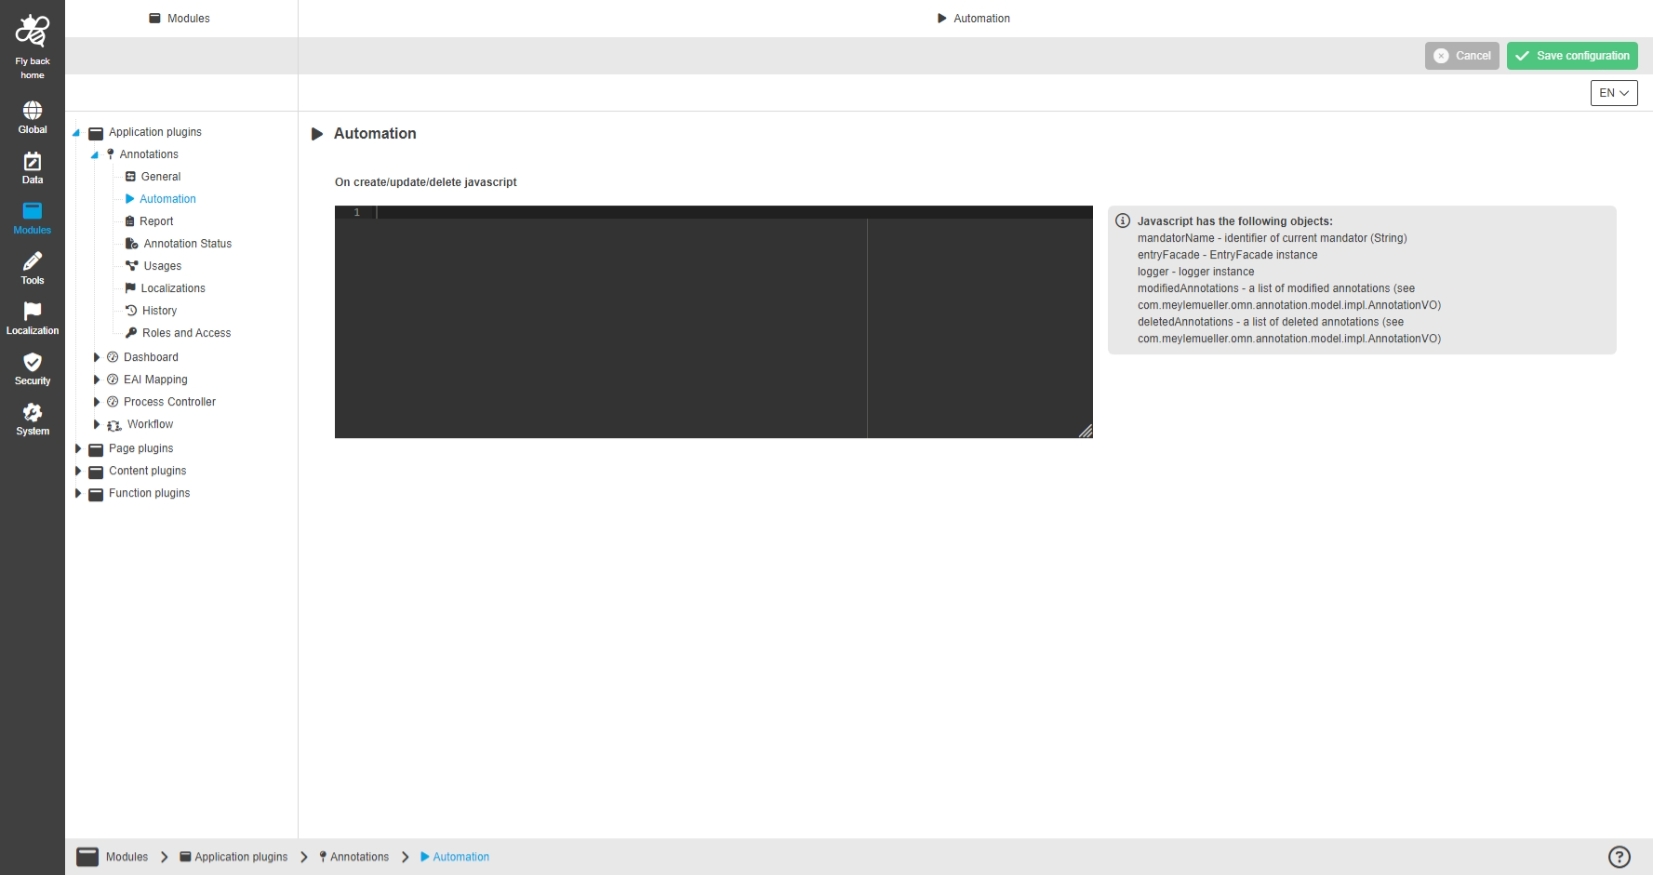Screen dimensions: 1653x875
Task: Open Roles and Access tree item
Action: pyautogui.click(x=187, y=333)
